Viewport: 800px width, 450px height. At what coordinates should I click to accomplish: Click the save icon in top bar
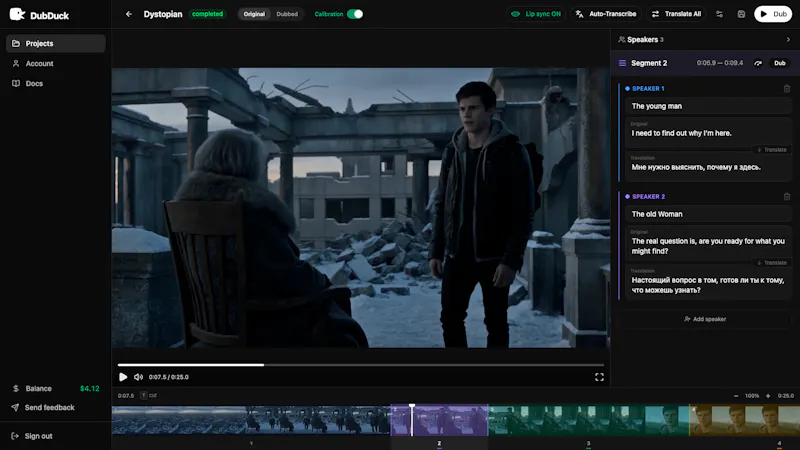pos(741,14)
